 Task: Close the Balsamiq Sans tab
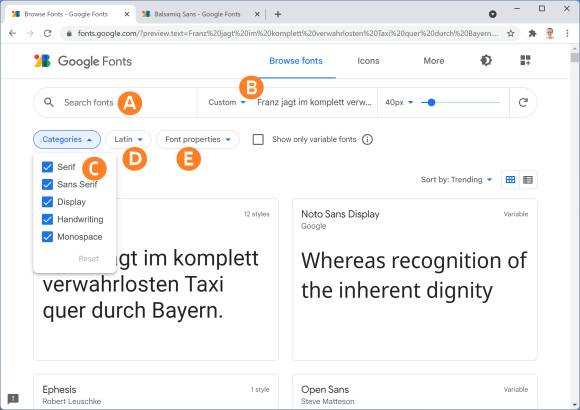(257, 14)
